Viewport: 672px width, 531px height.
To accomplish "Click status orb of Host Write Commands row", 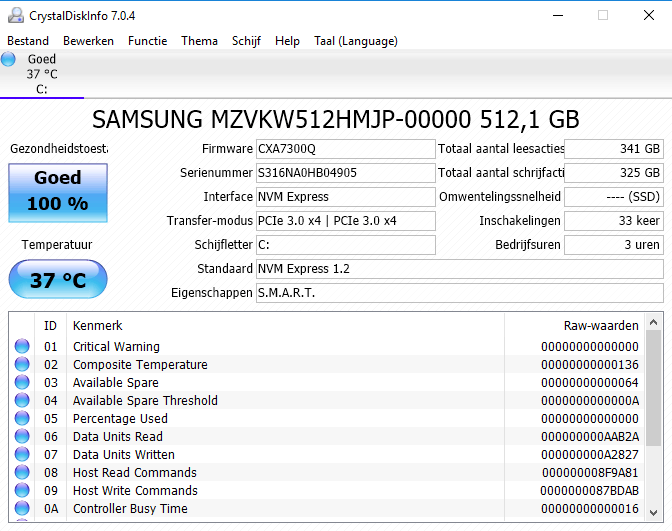I will (22, 490).
